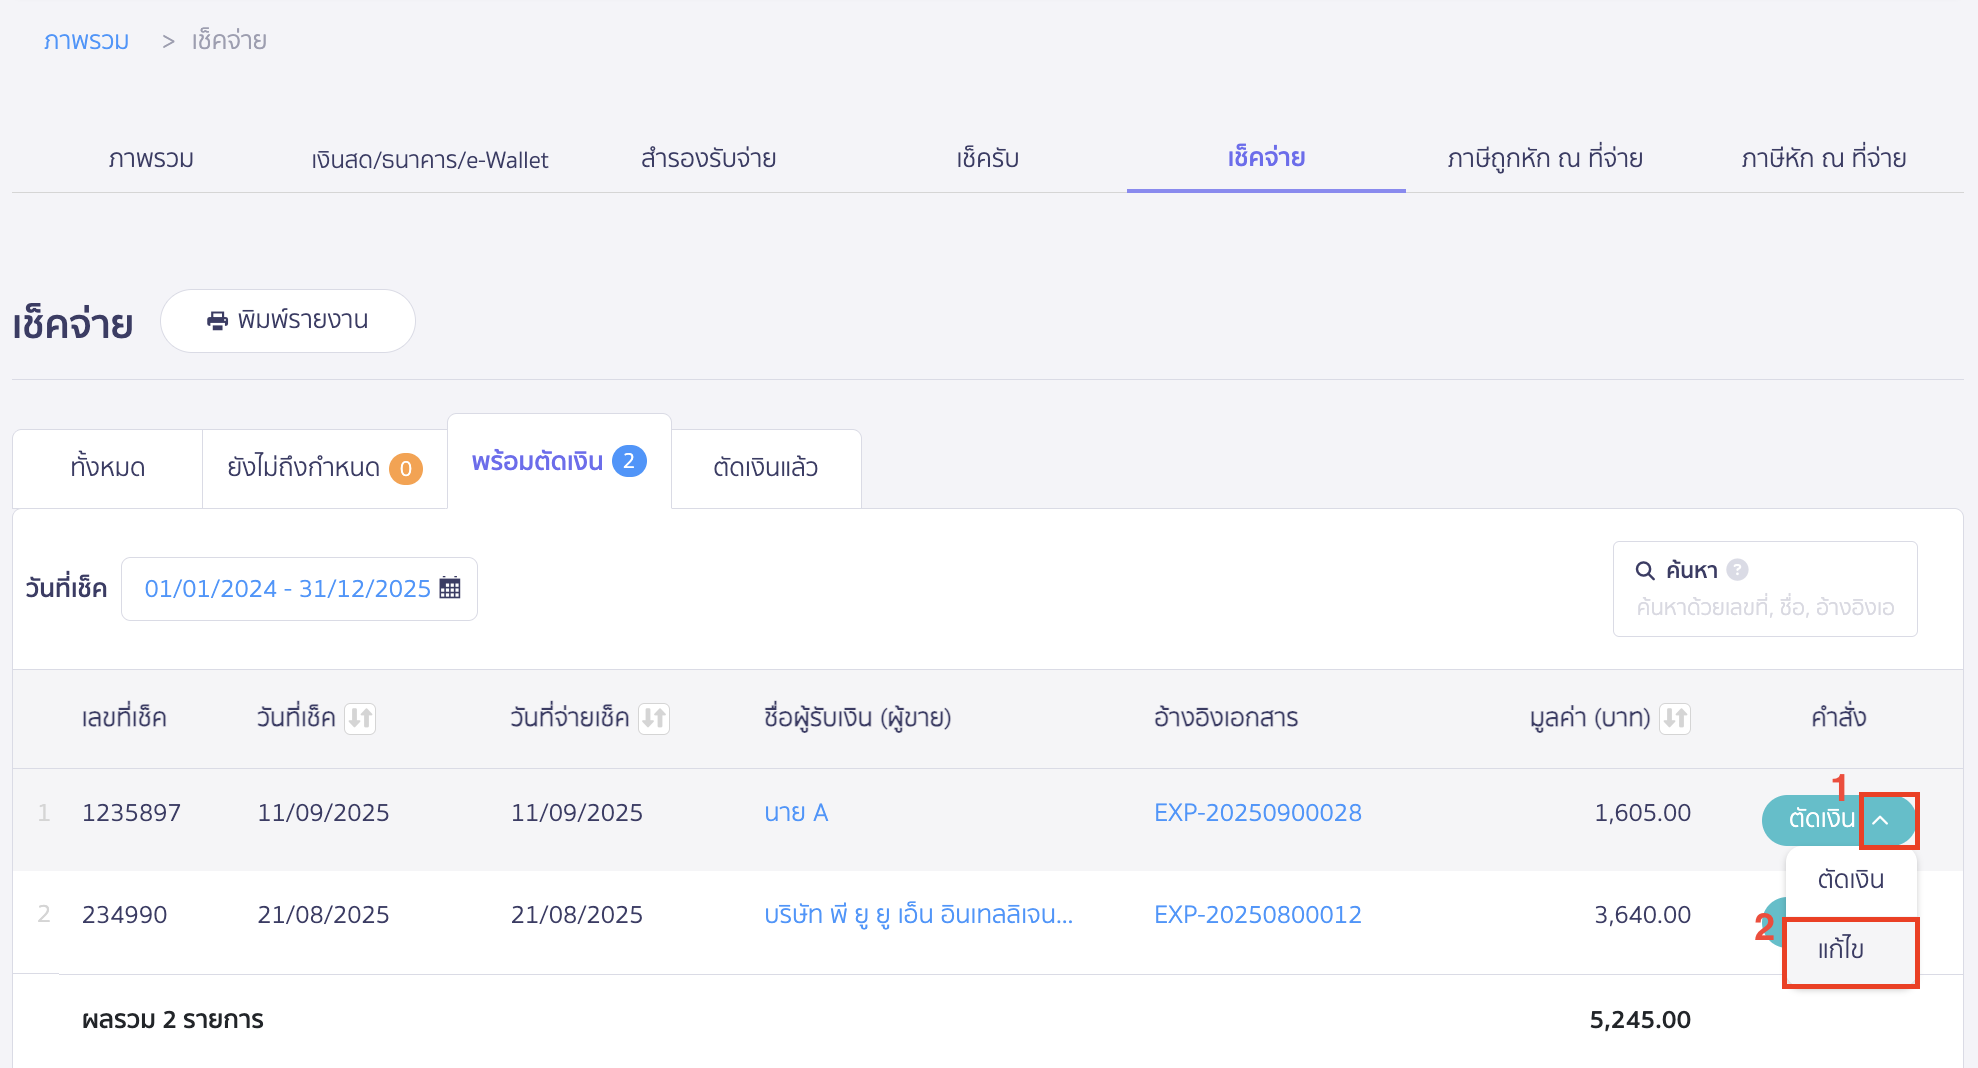
Task: Click the orange count badge on ยังไม่ถึงกำหนด
Action: [x=406, y=467]
